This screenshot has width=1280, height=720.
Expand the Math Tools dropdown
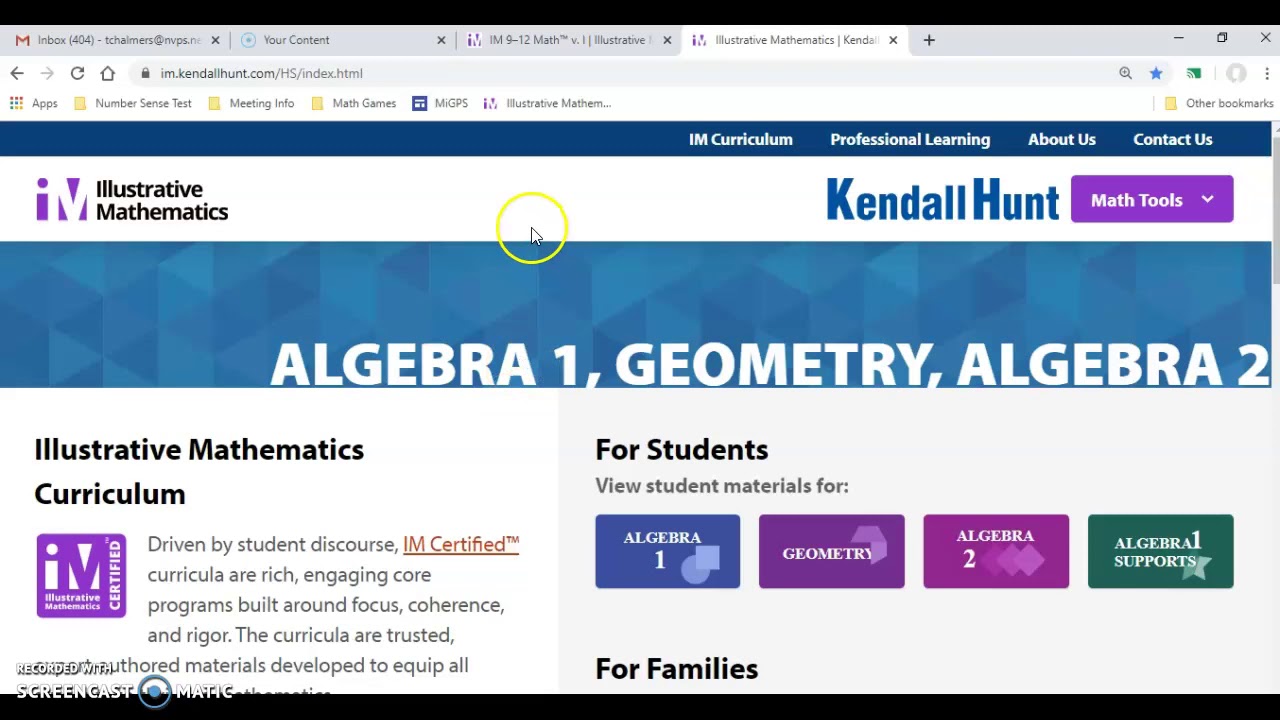(x=1152, y=199)
